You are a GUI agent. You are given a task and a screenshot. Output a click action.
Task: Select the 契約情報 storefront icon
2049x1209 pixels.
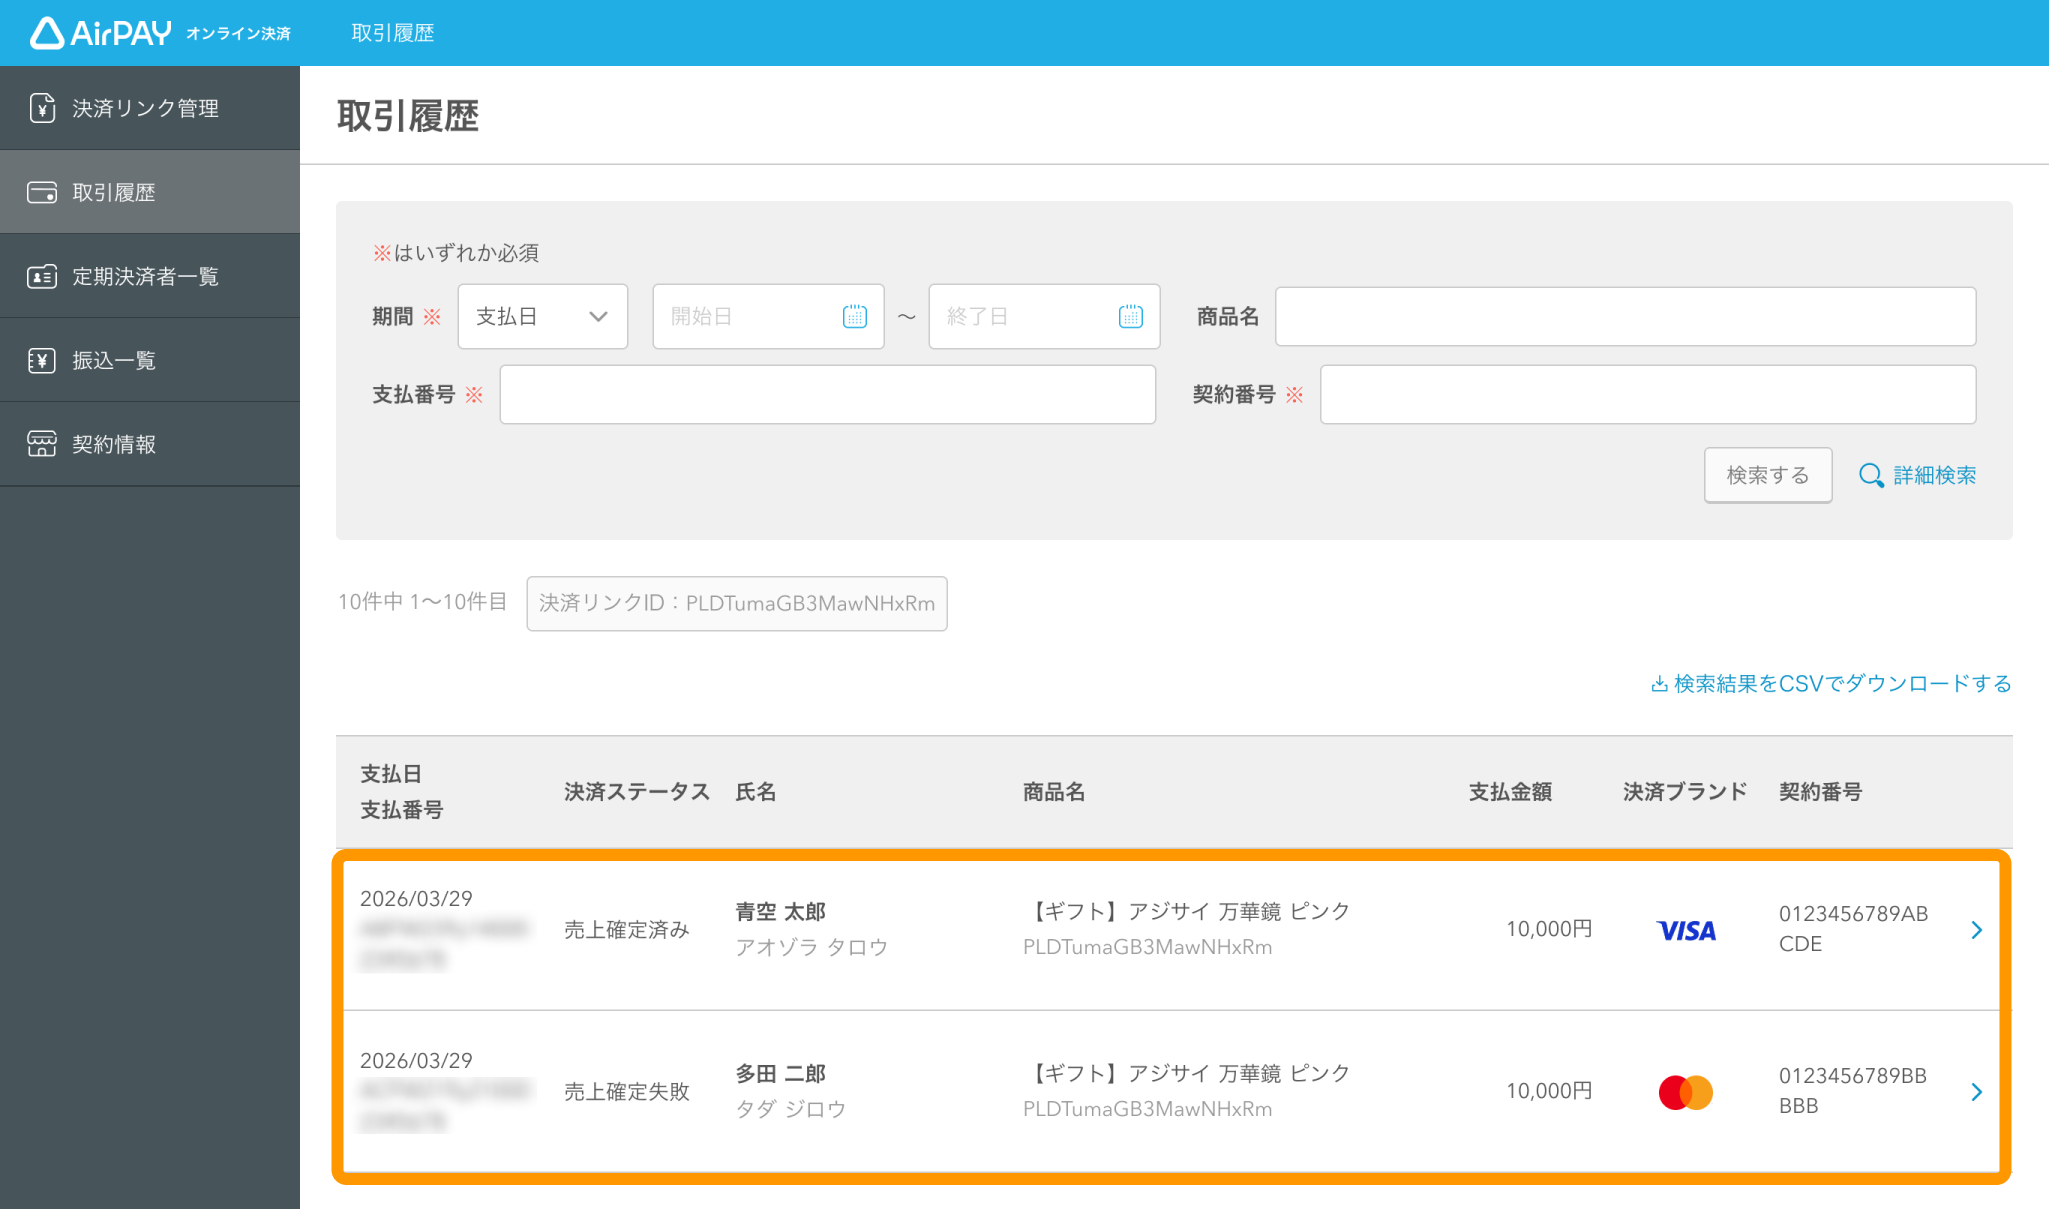pos(42,444)
